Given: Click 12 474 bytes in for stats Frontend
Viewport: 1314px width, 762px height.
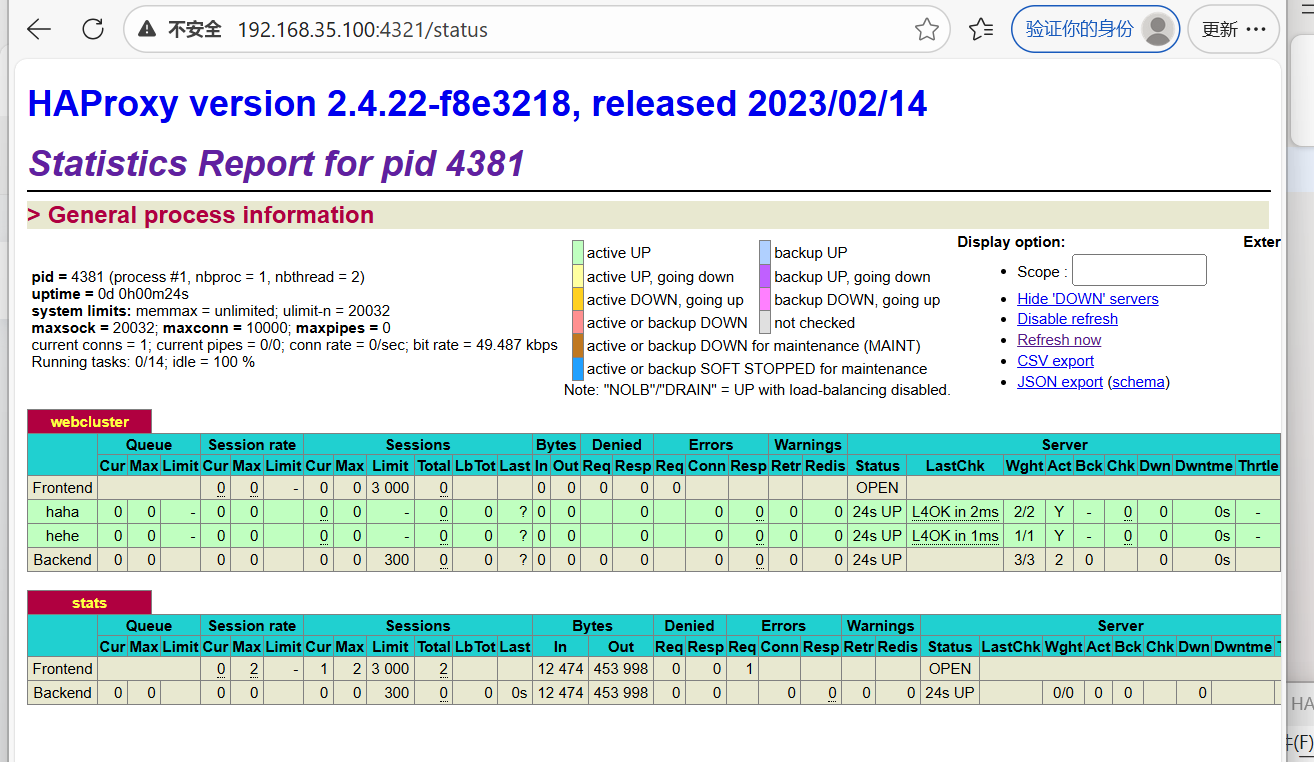Looking at the screenshot, I should (560, 669).
